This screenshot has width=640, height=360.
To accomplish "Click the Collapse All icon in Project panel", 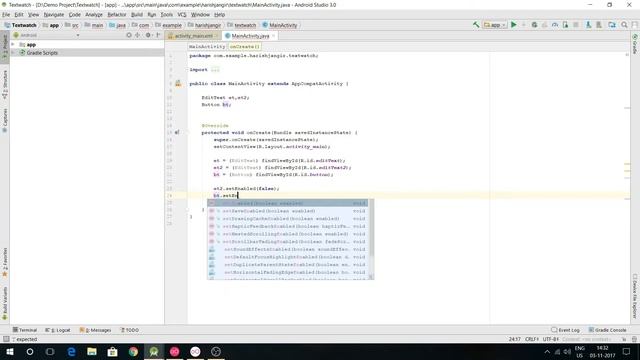I will pos(138,35).
